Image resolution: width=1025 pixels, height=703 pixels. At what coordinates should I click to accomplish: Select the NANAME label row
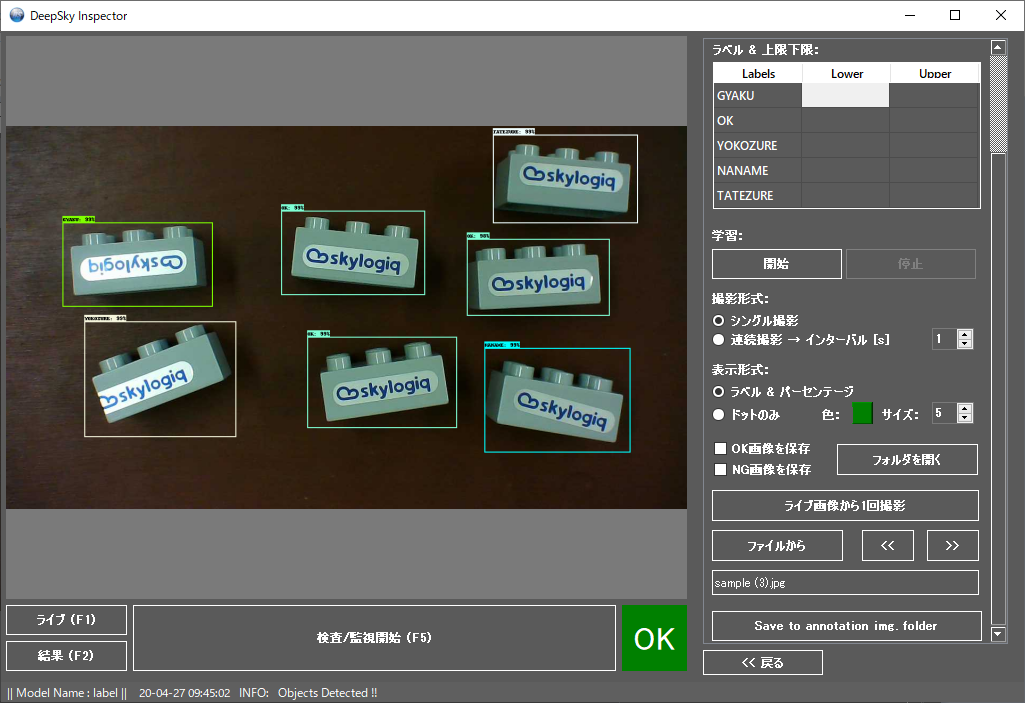tap(758, 170)
